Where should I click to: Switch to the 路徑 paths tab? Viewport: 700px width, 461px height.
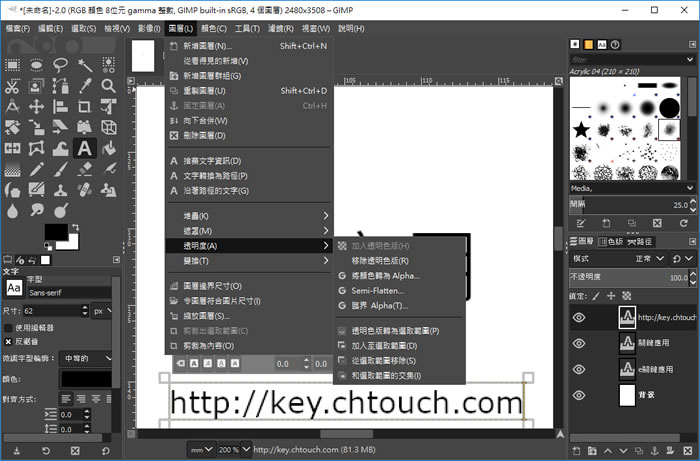639,241
